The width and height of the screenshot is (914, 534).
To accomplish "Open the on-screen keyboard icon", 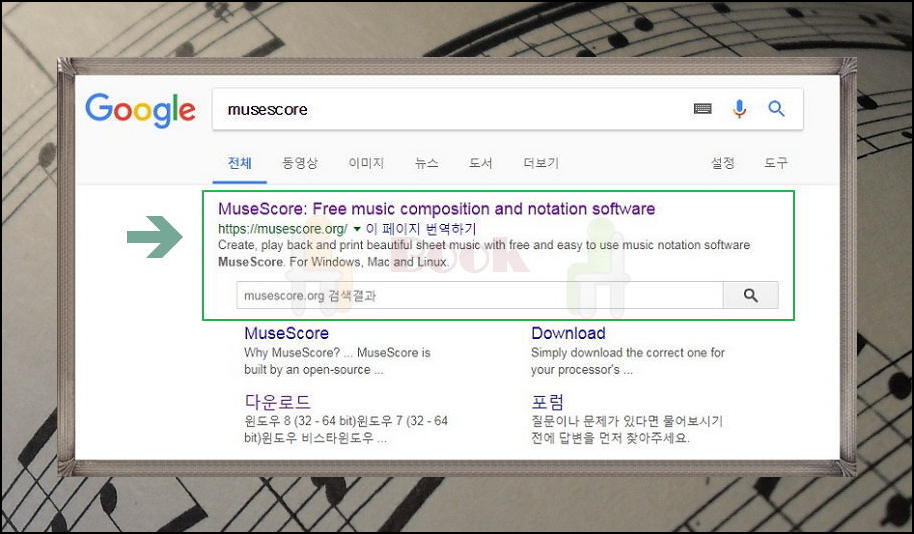I will pyautogui.click(x=702, y=109).
